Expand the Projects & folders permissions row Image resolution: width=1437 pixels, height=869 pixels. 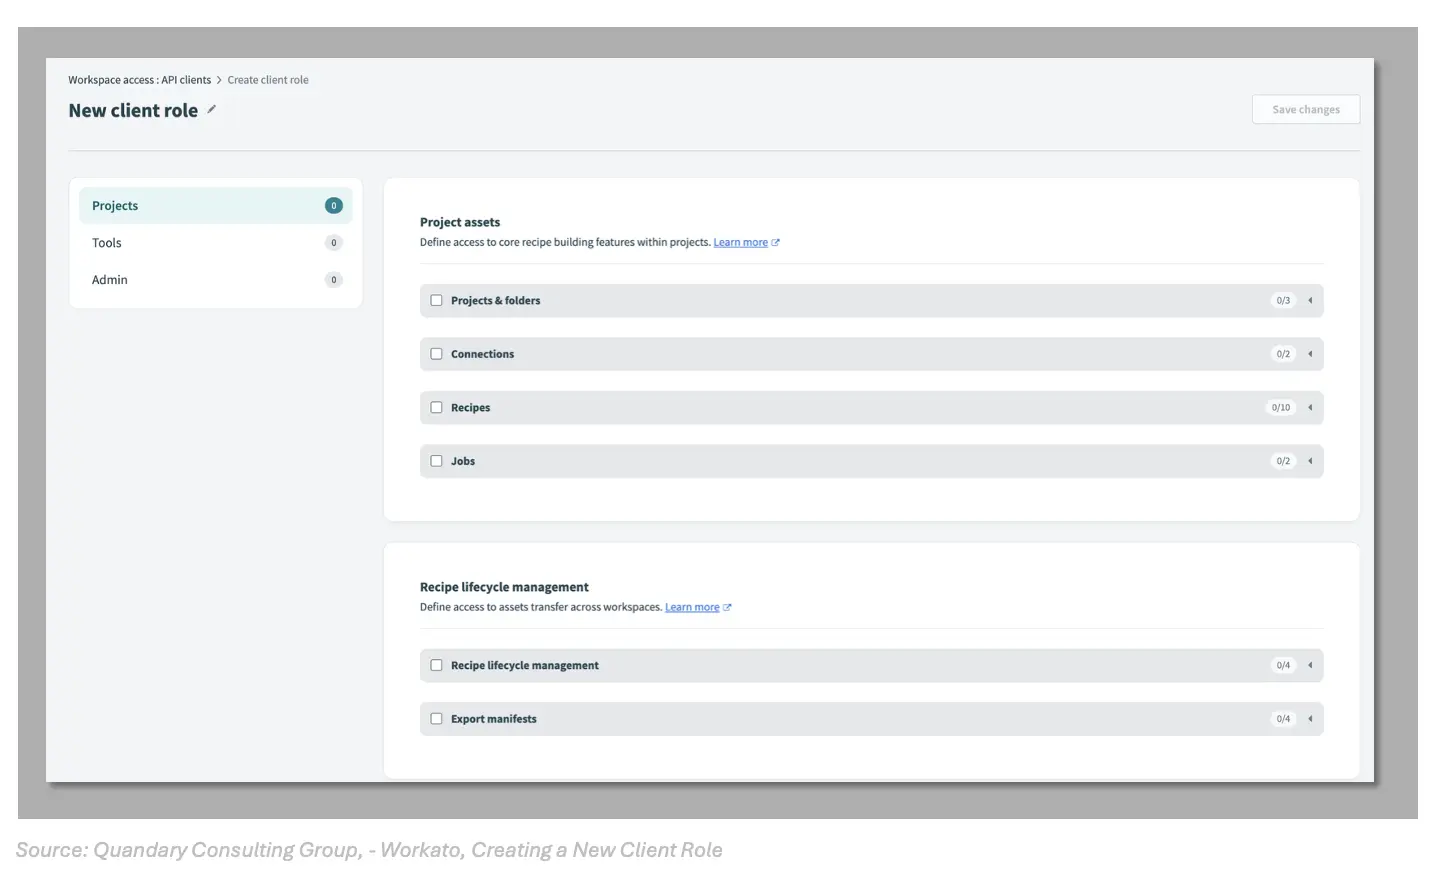[x=1310, y=300]
